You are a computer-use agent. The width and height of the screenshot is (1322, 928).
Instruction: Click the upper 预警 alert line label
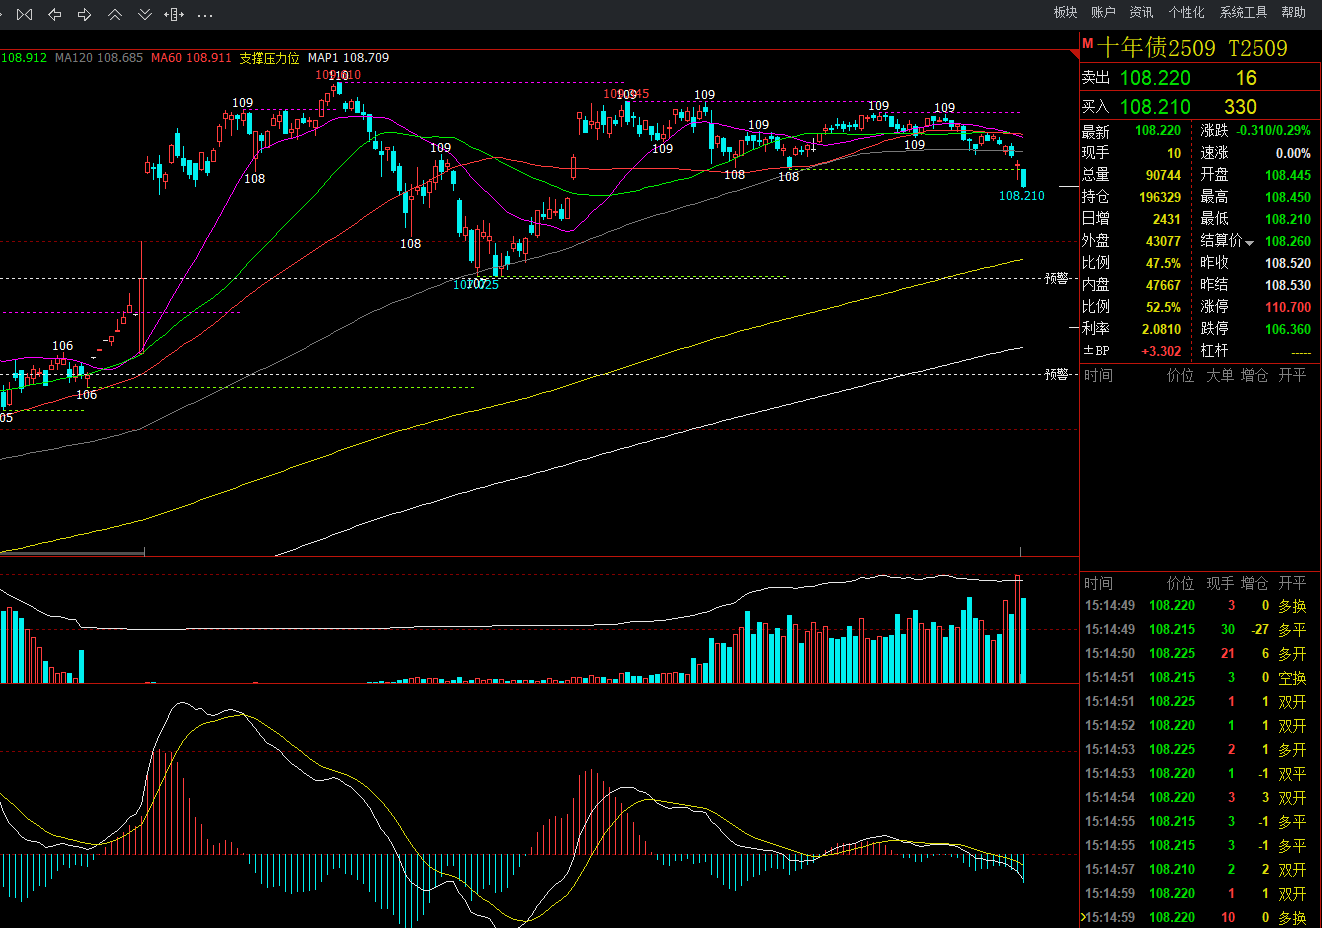tap(1057, 278)
